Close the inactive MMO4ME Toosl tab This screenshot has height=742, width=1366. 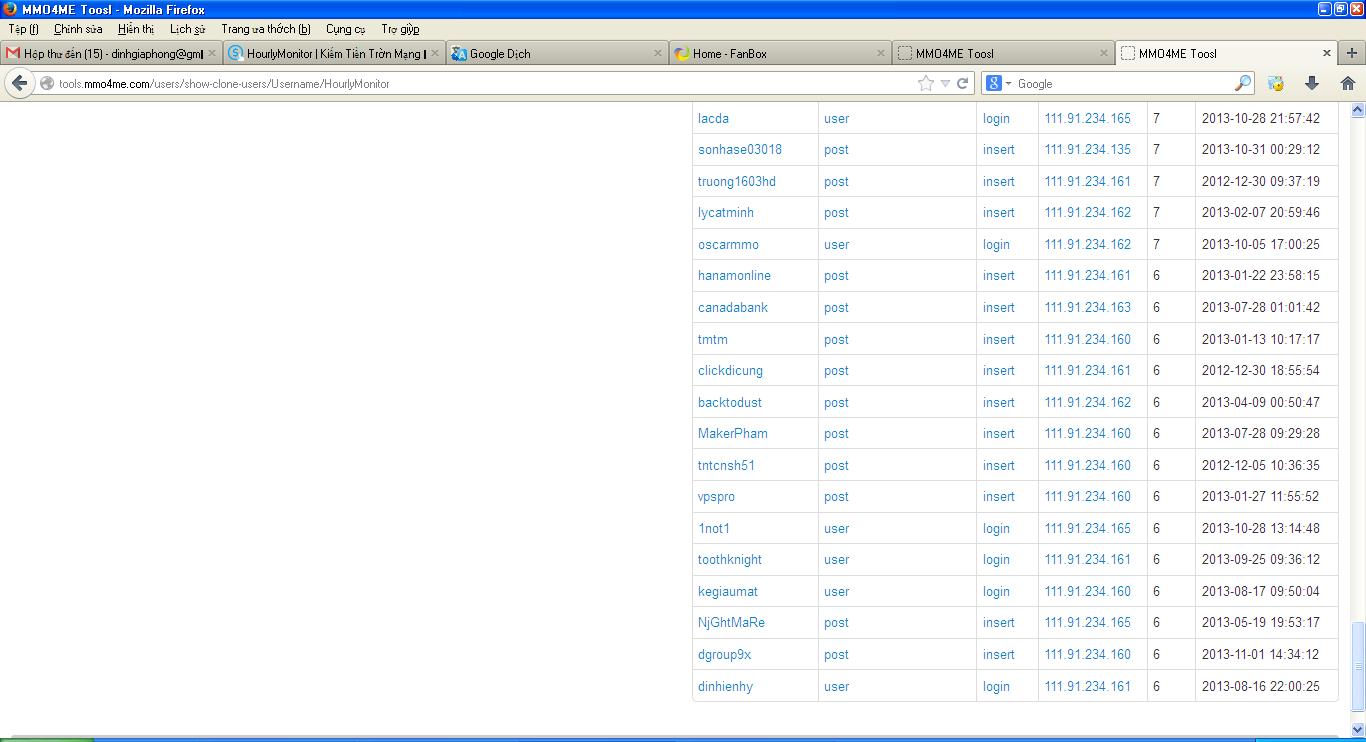tap(1104, 53)
